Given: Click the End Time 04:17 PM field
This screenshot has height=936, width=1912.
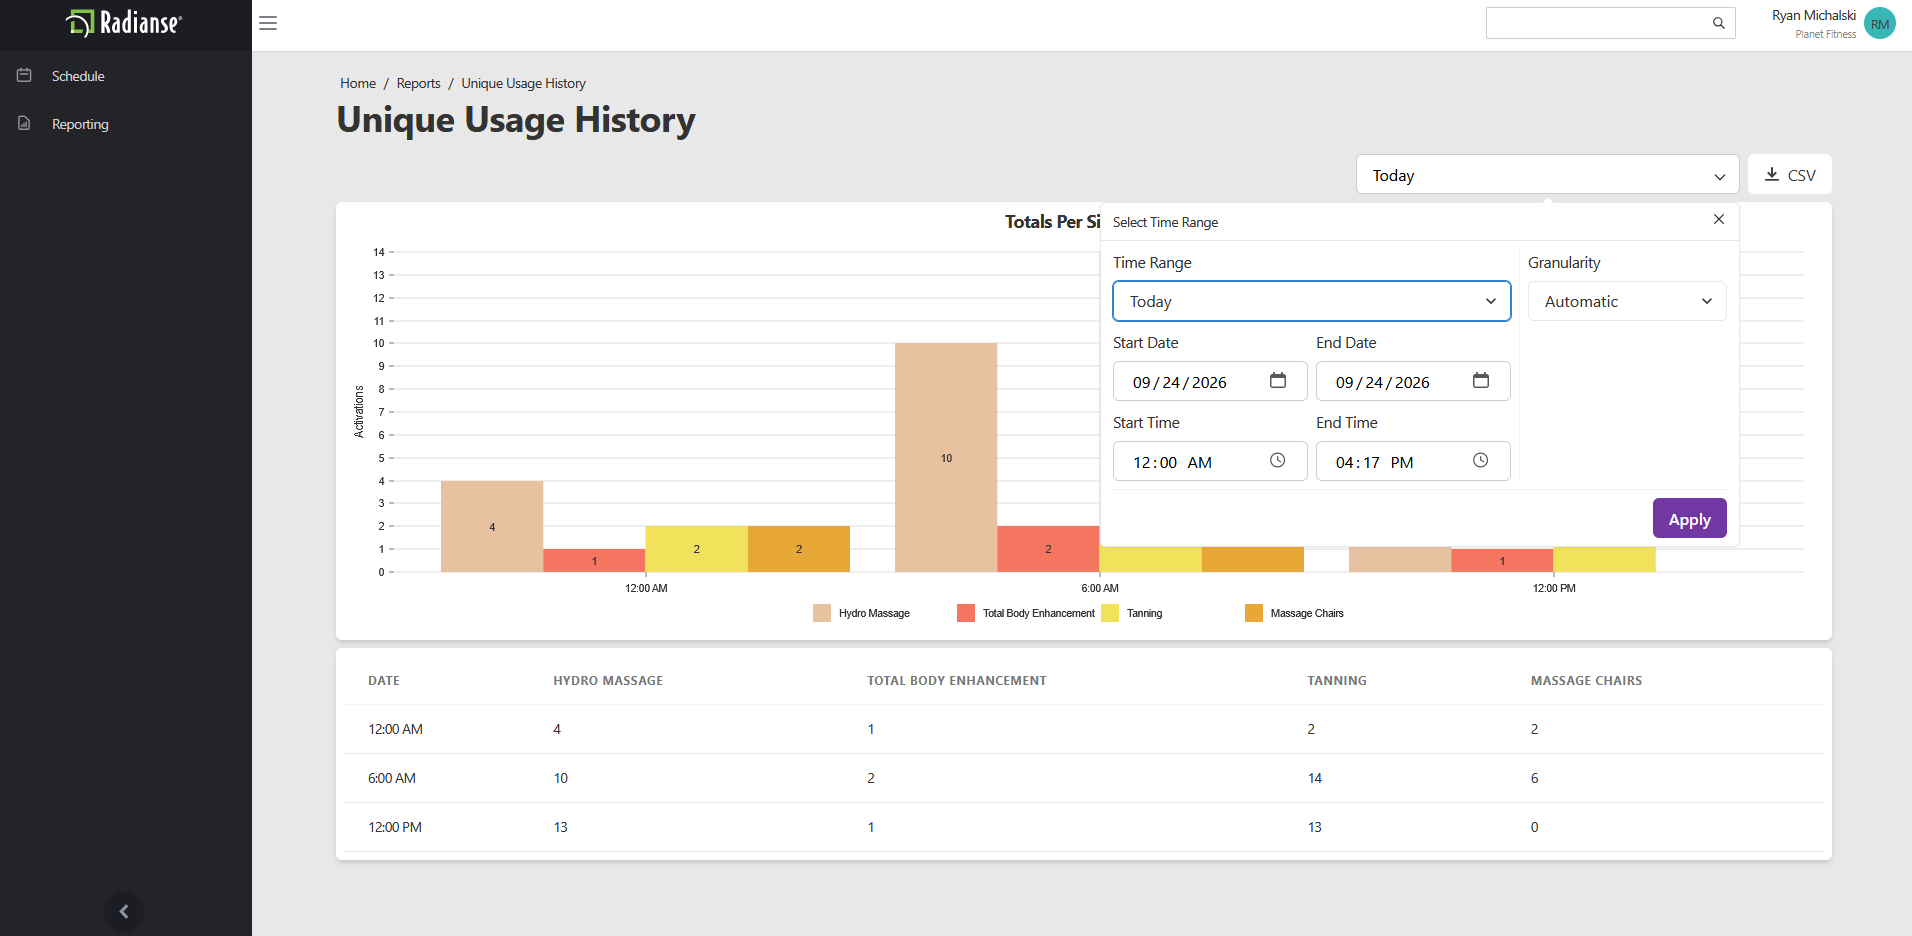Looking at the screenshot, I should pos(1413,461).
